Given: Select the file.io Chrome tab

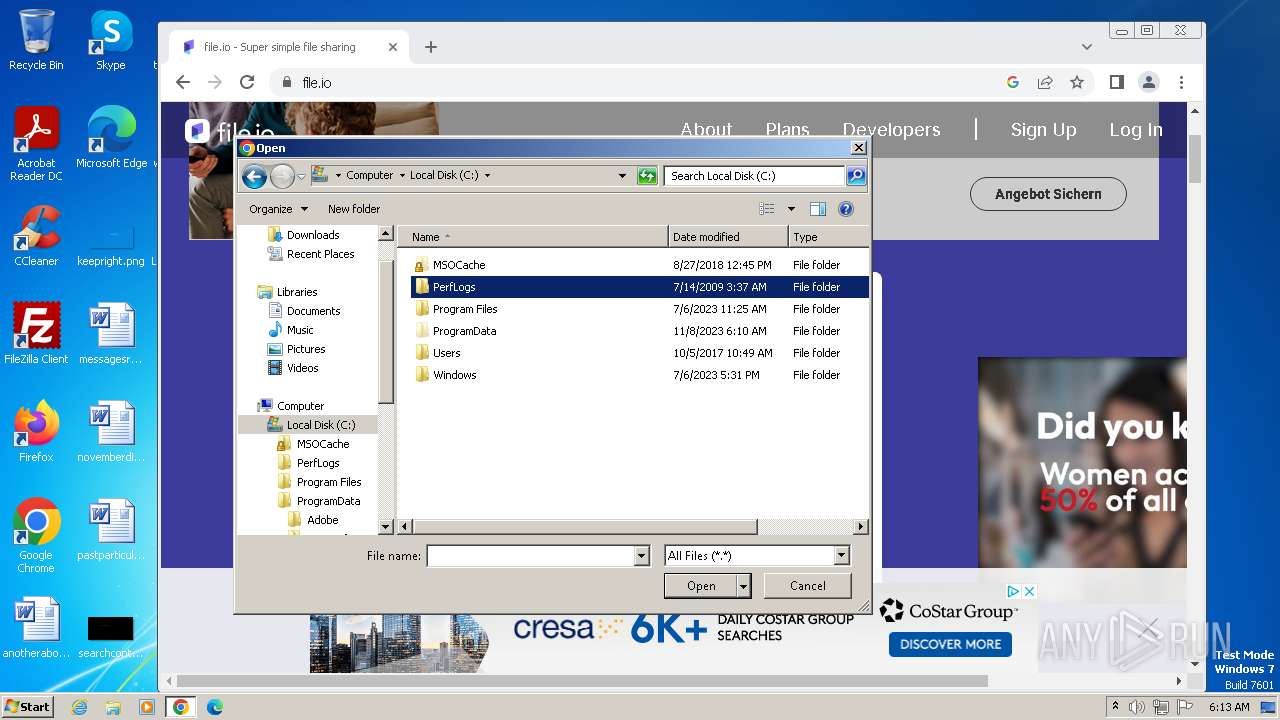Looking at the screenshot, I should tap(289, 47).
